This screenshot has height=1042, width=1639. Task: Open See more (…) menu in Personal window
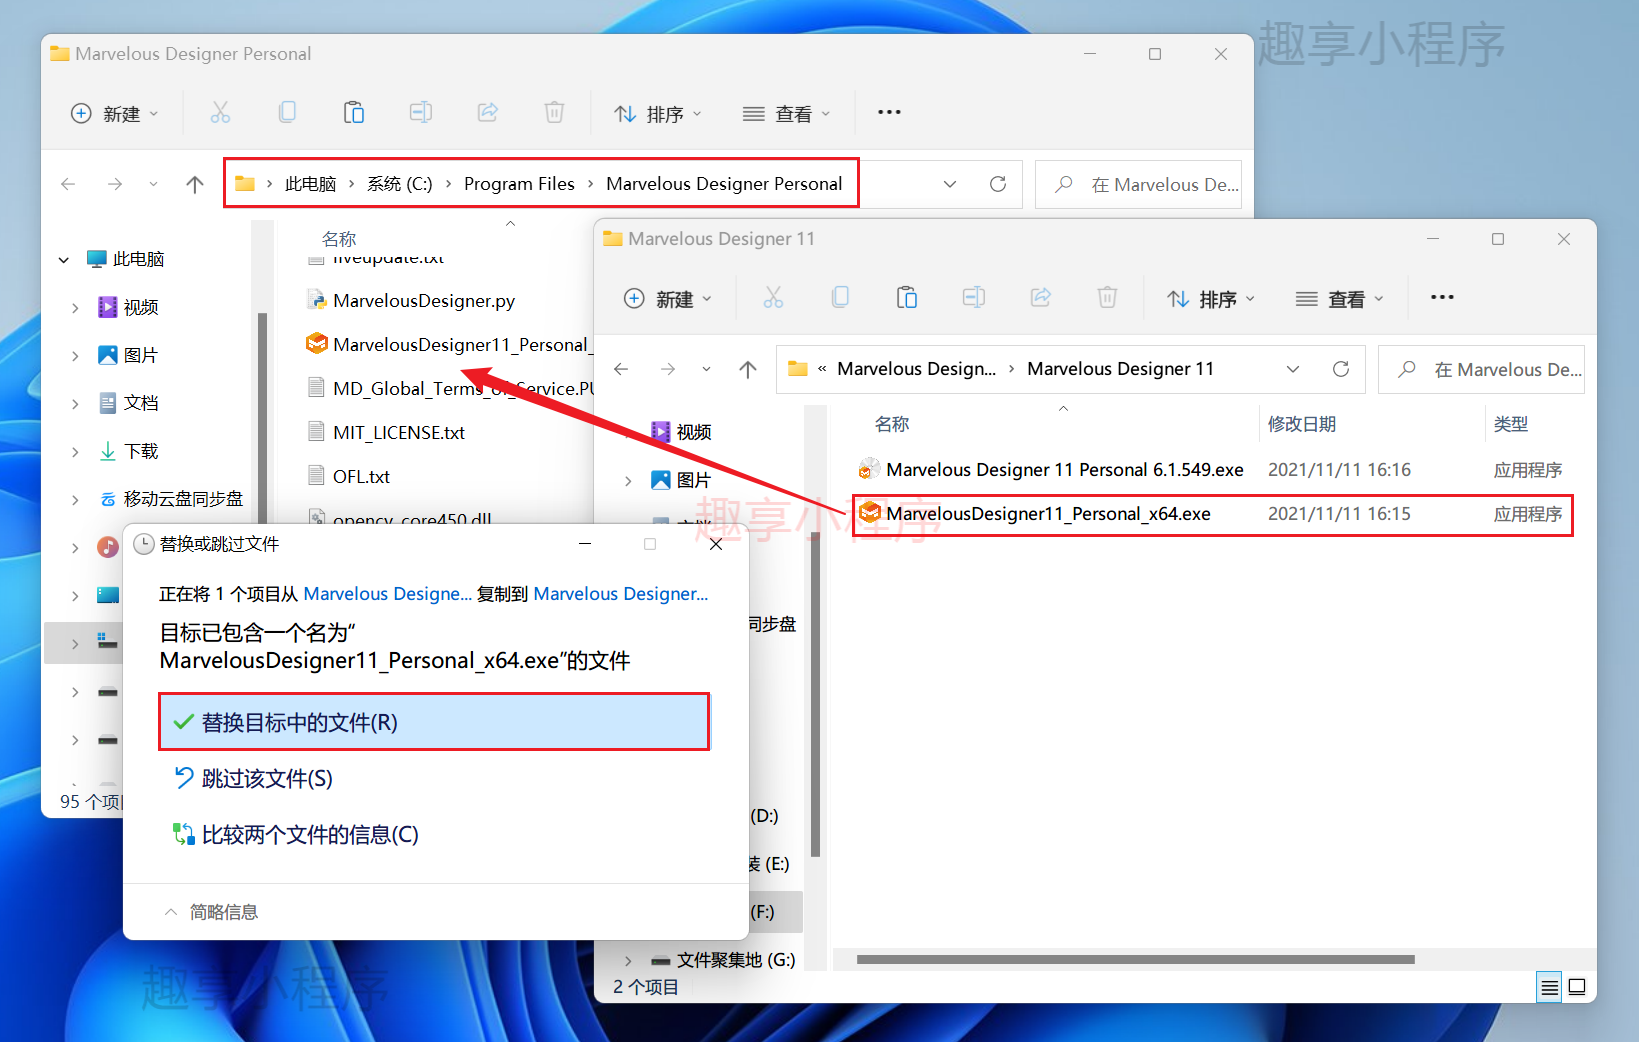[x=889, y=112]
